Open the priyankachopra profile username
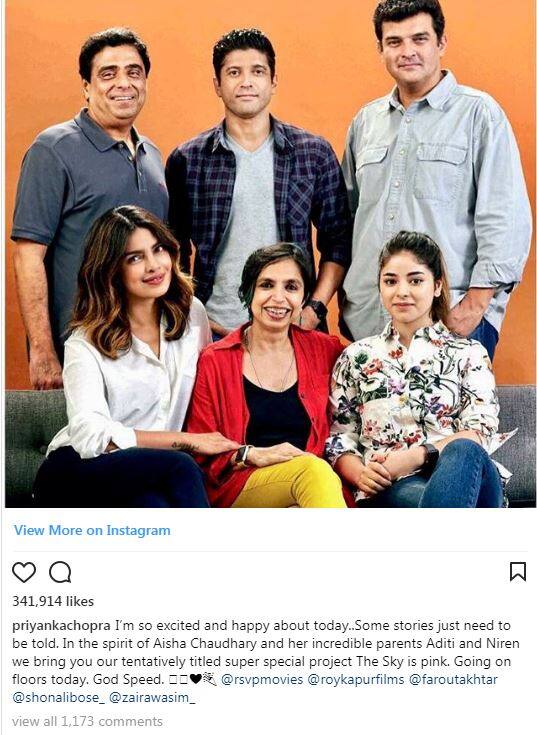The width and height of the screenshot is (537, 735). 61,626
